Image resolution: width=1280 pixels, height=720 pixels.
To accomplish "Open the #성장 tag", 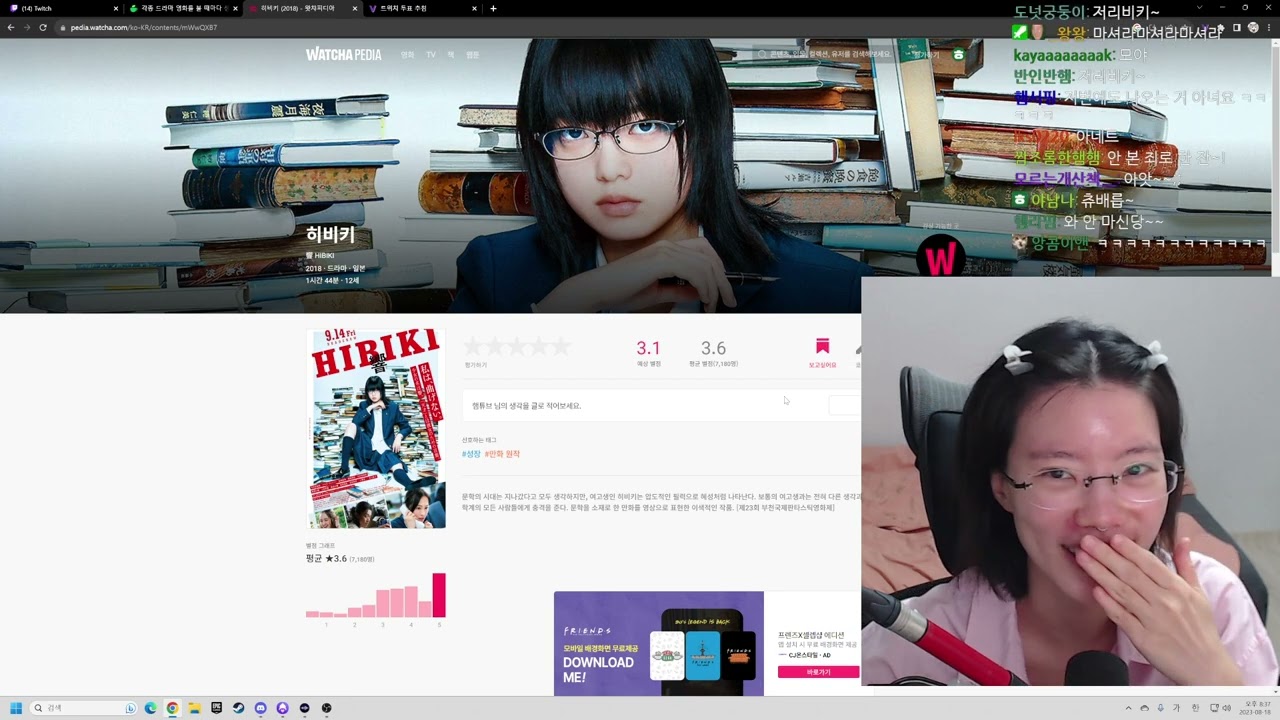I will tap(471, 454).
